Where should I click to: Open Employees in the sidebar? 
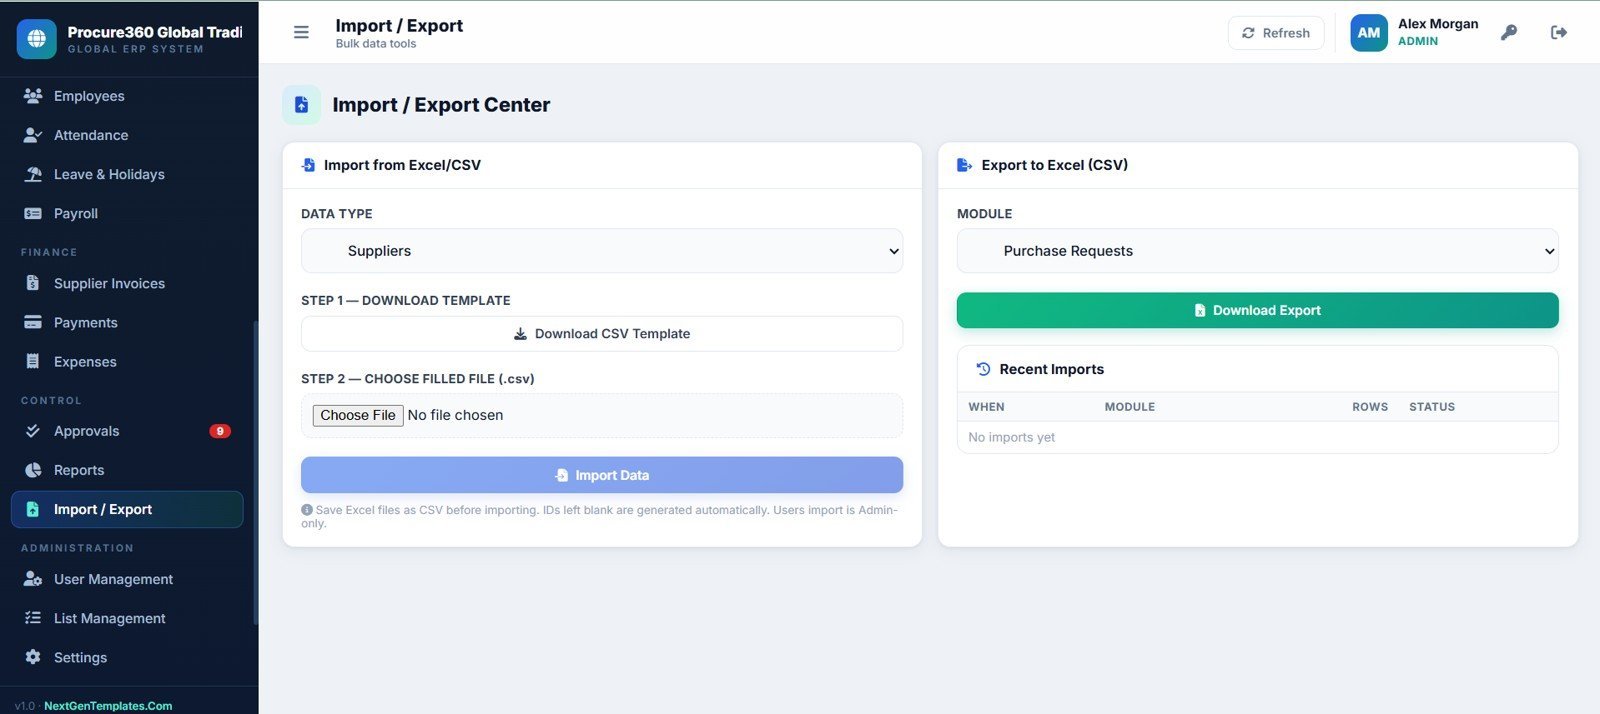127,96
